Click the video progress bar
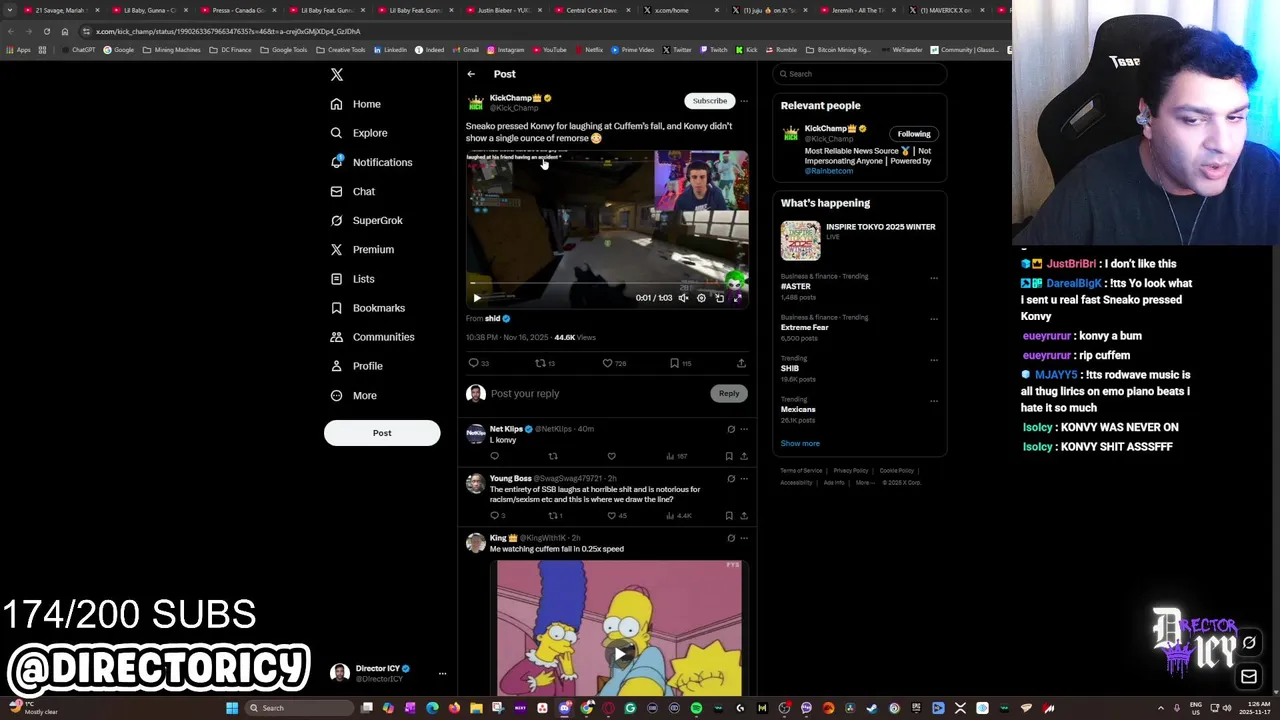Image resolution: width=1280 pixels, height=720 pixels. (607, 285)
